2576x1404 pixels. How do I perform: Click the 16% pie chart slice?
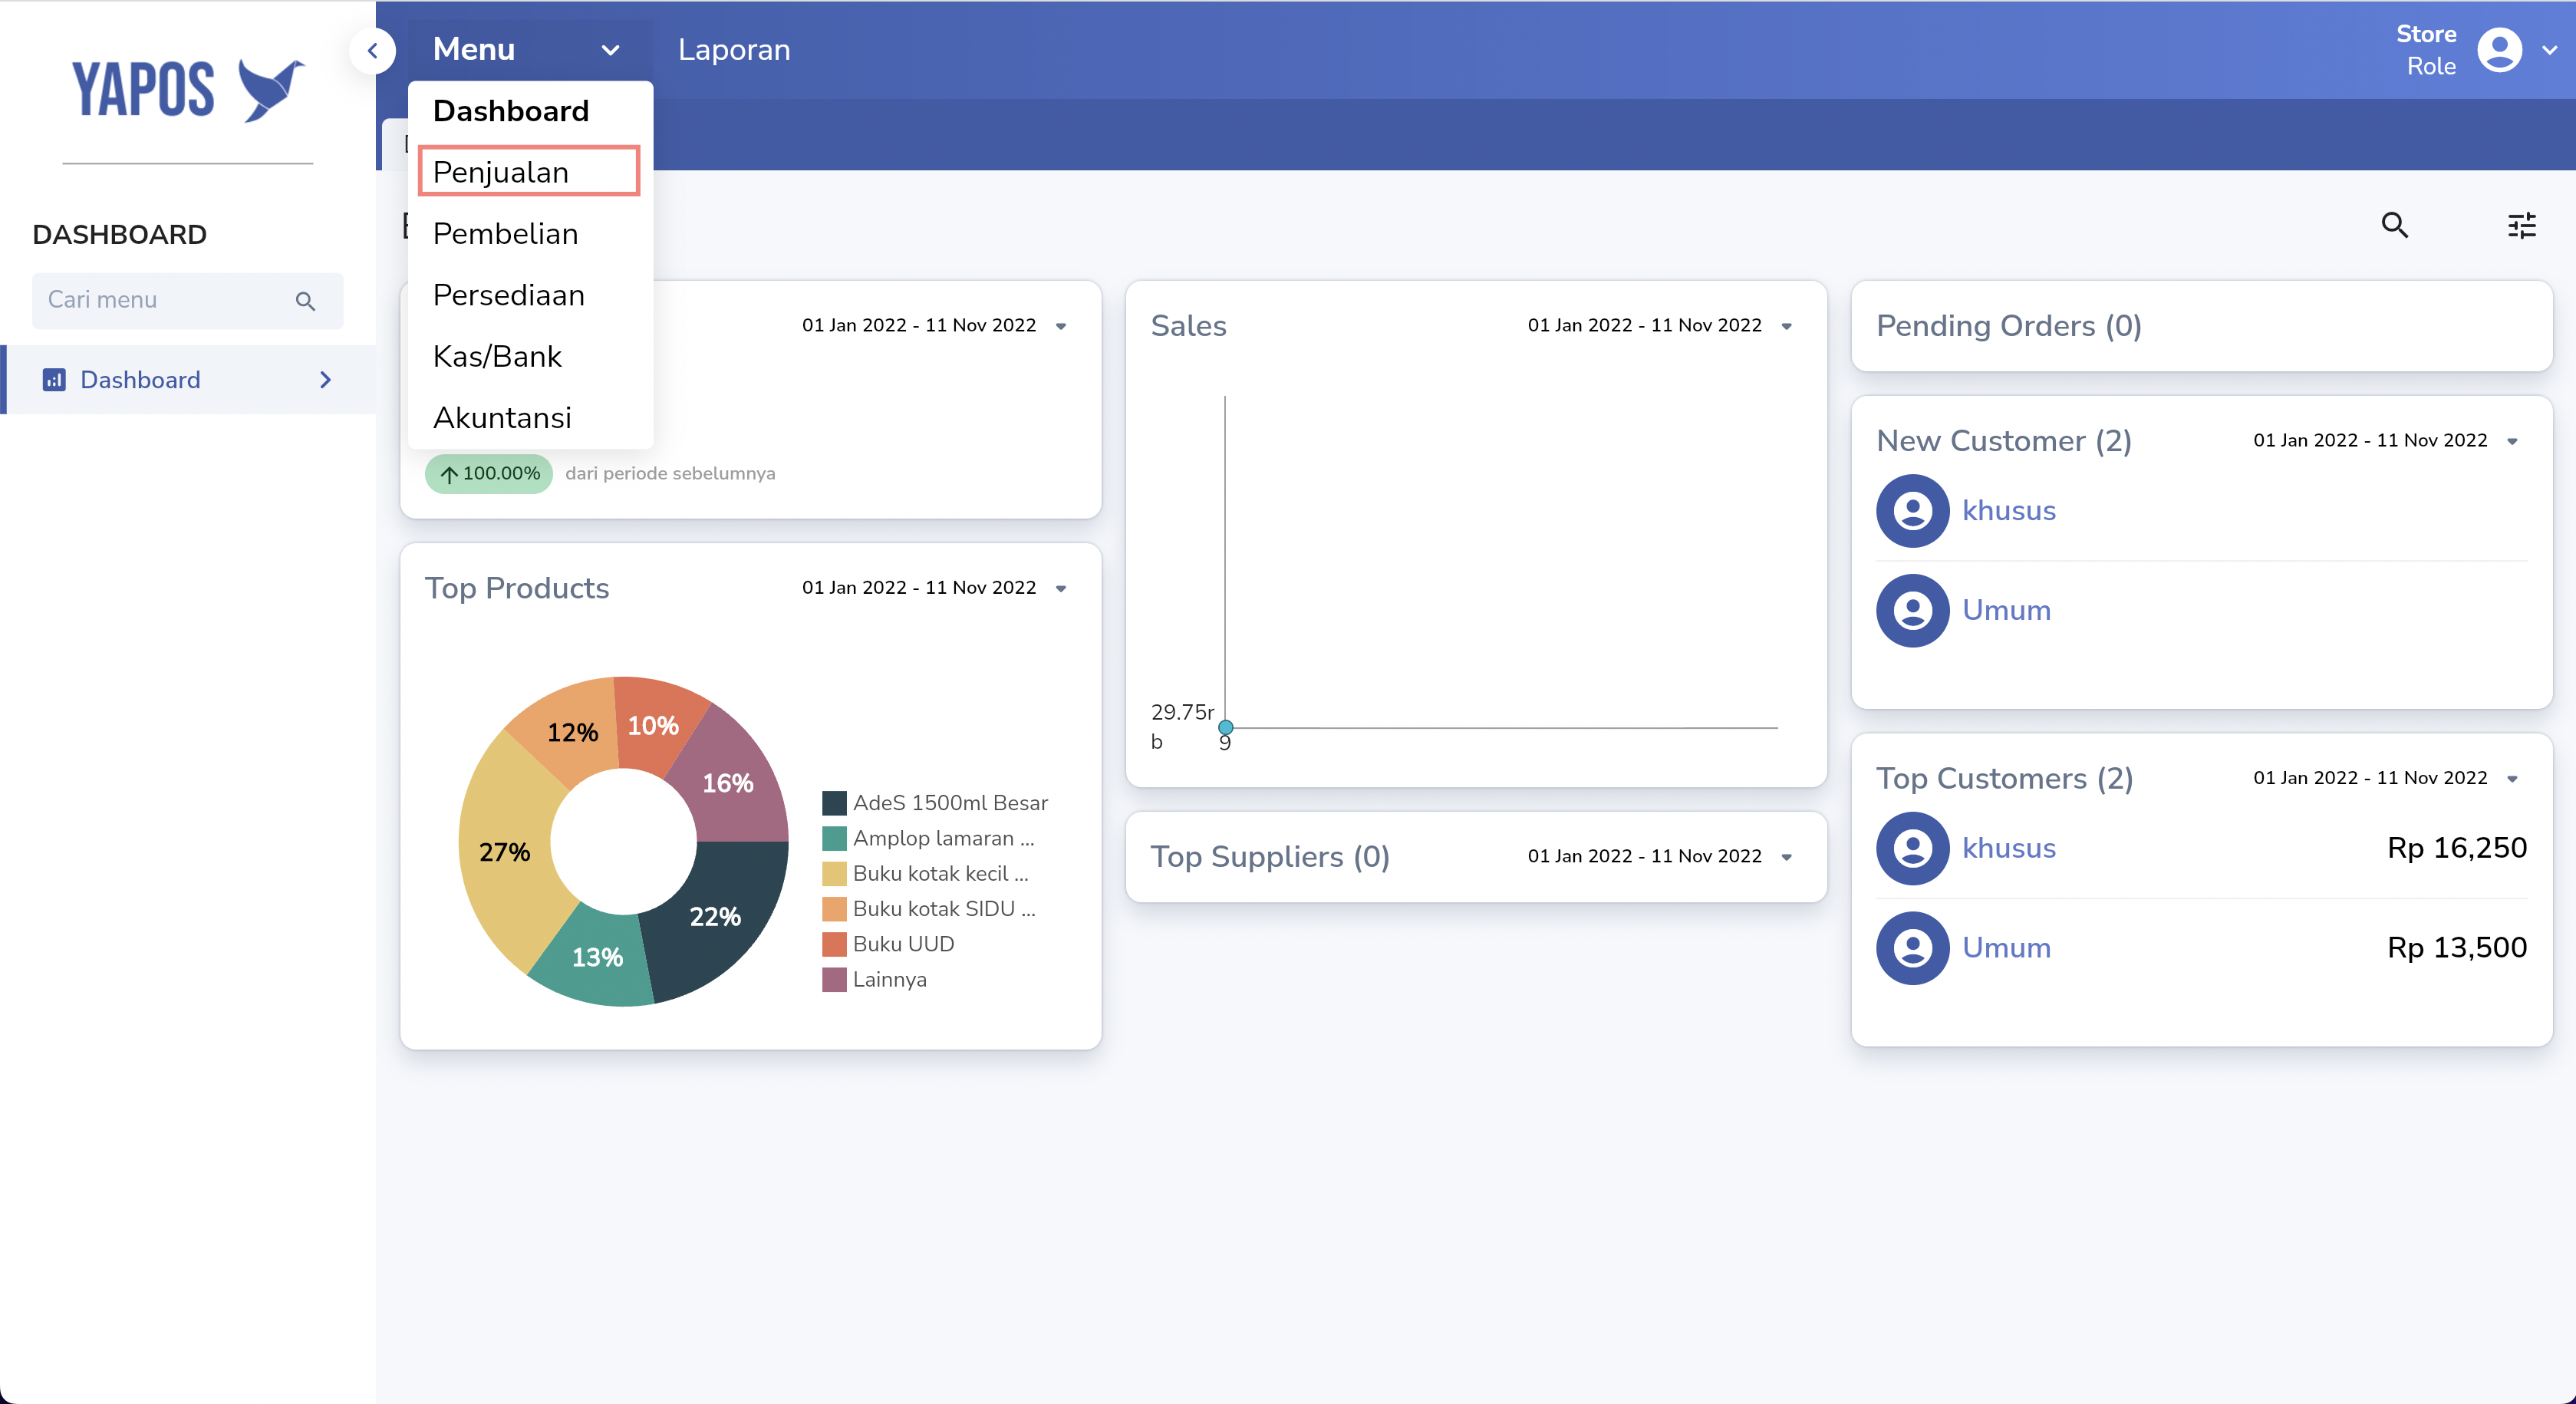click(x=728, y=783)
